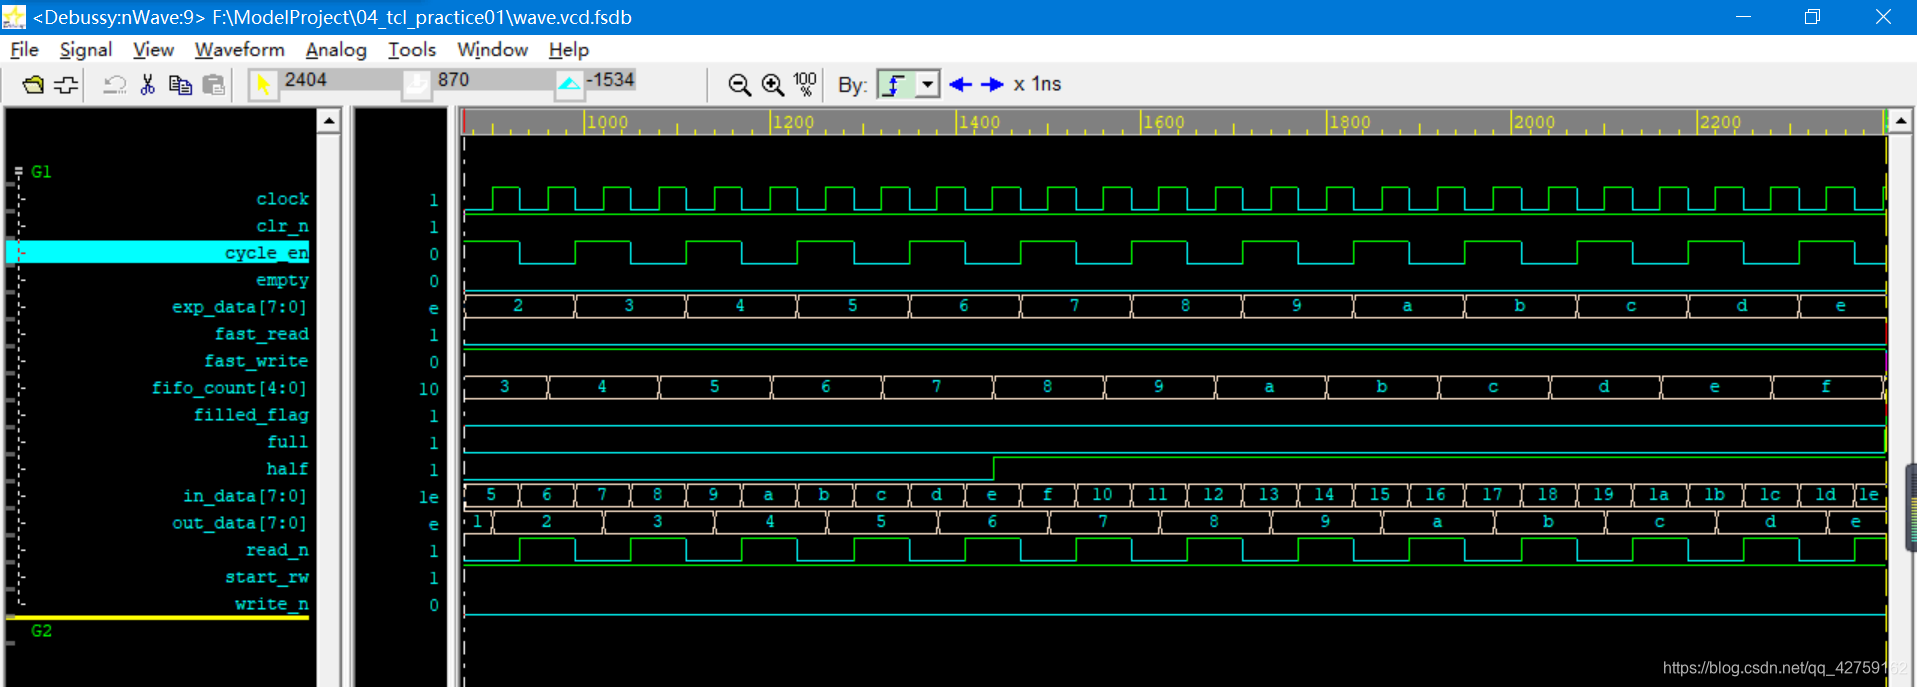1917x687 pixels.
Task: Click the Paste toolbar icon
Action: click(213, 85)
